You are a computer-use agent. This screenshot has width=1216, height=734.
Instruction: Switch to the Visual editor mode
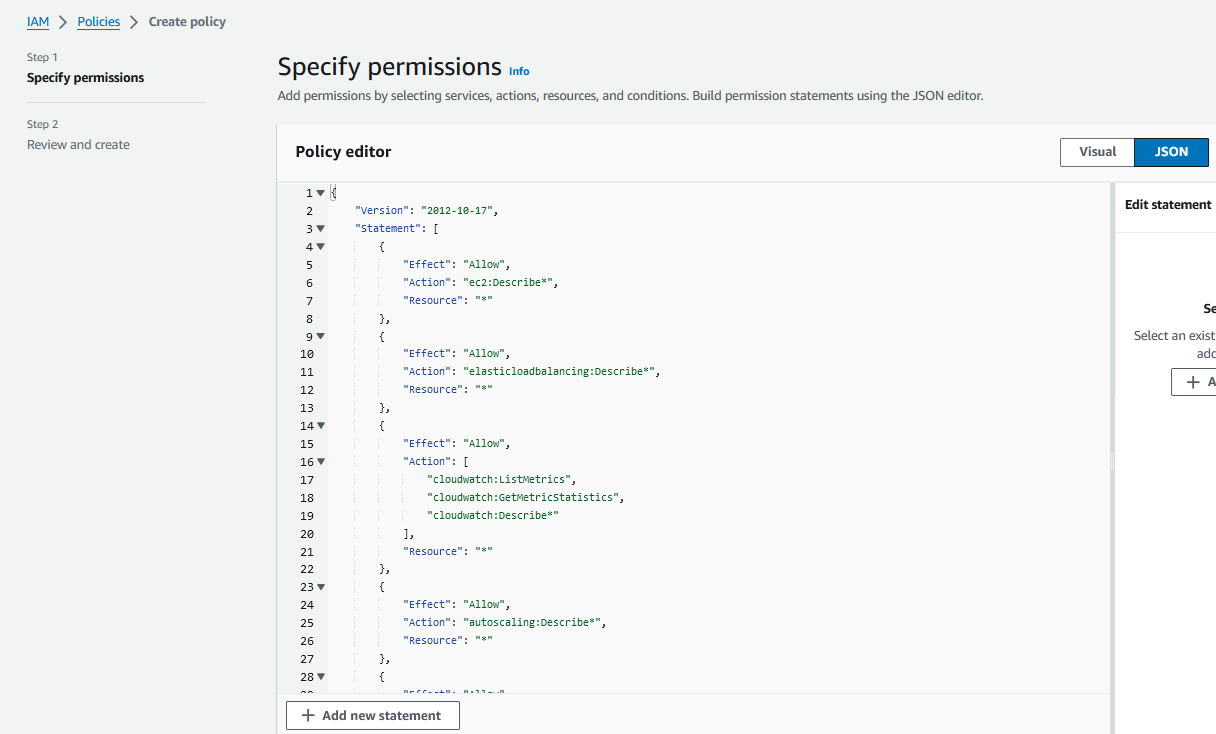1097,152
